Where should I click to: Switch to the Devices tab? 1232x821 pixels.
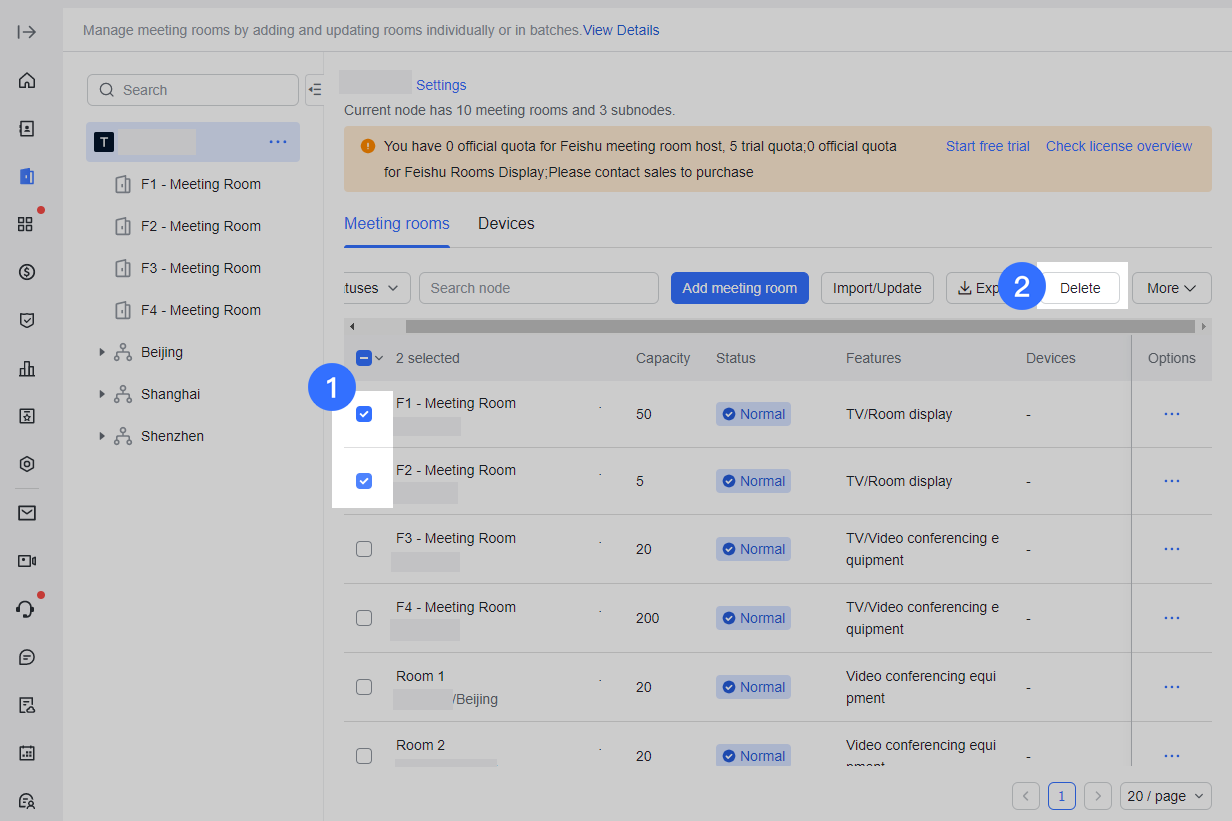506,224
